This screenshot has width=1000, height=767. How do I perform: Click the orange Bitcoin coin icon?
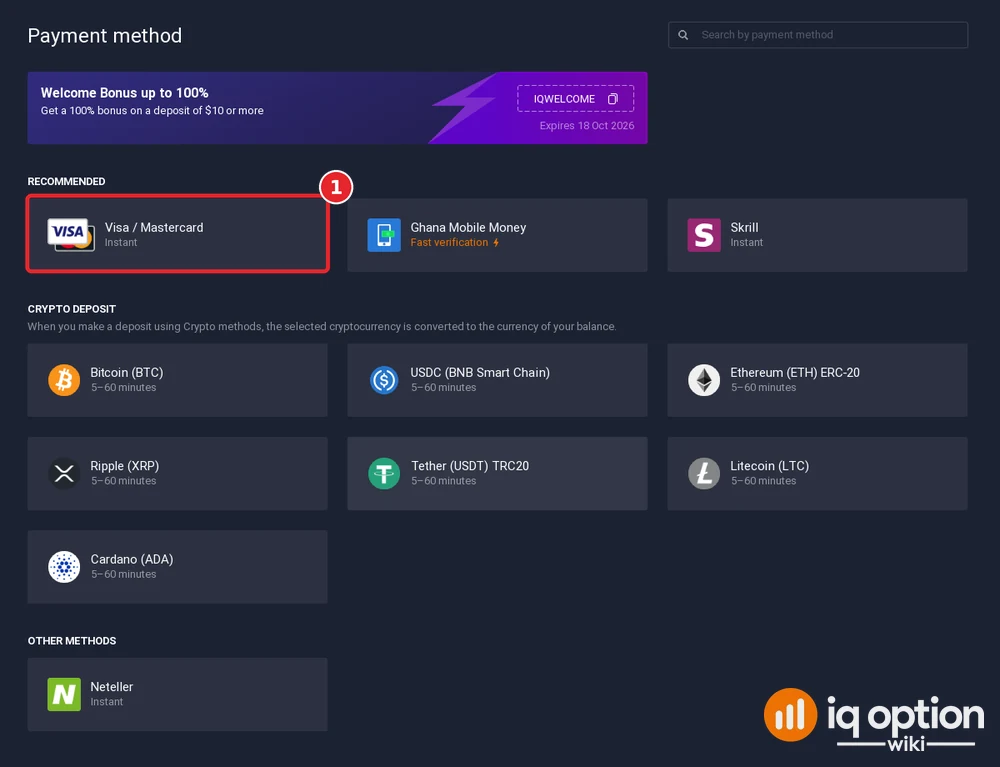coord(64,380)
